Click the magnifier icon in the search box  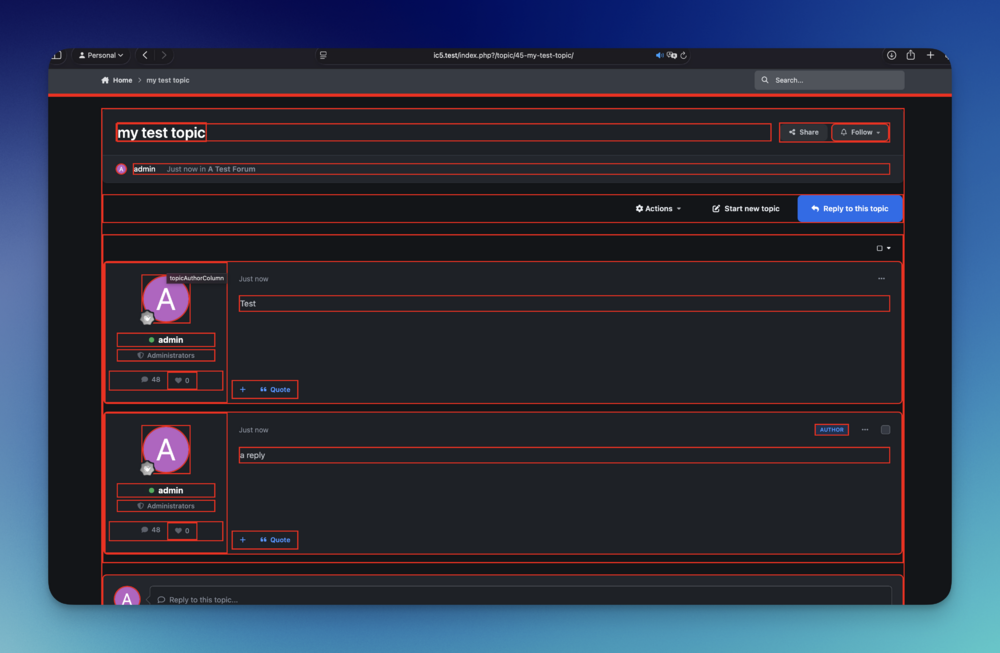click(x=765, y=80)
